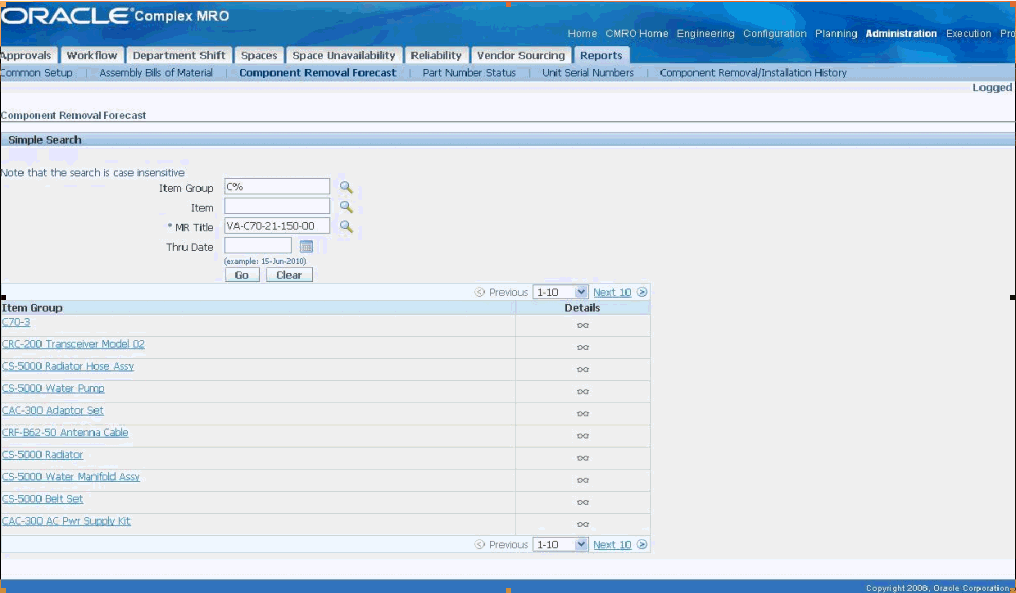Open CS-5000 Water Pump link

point(53,388)
